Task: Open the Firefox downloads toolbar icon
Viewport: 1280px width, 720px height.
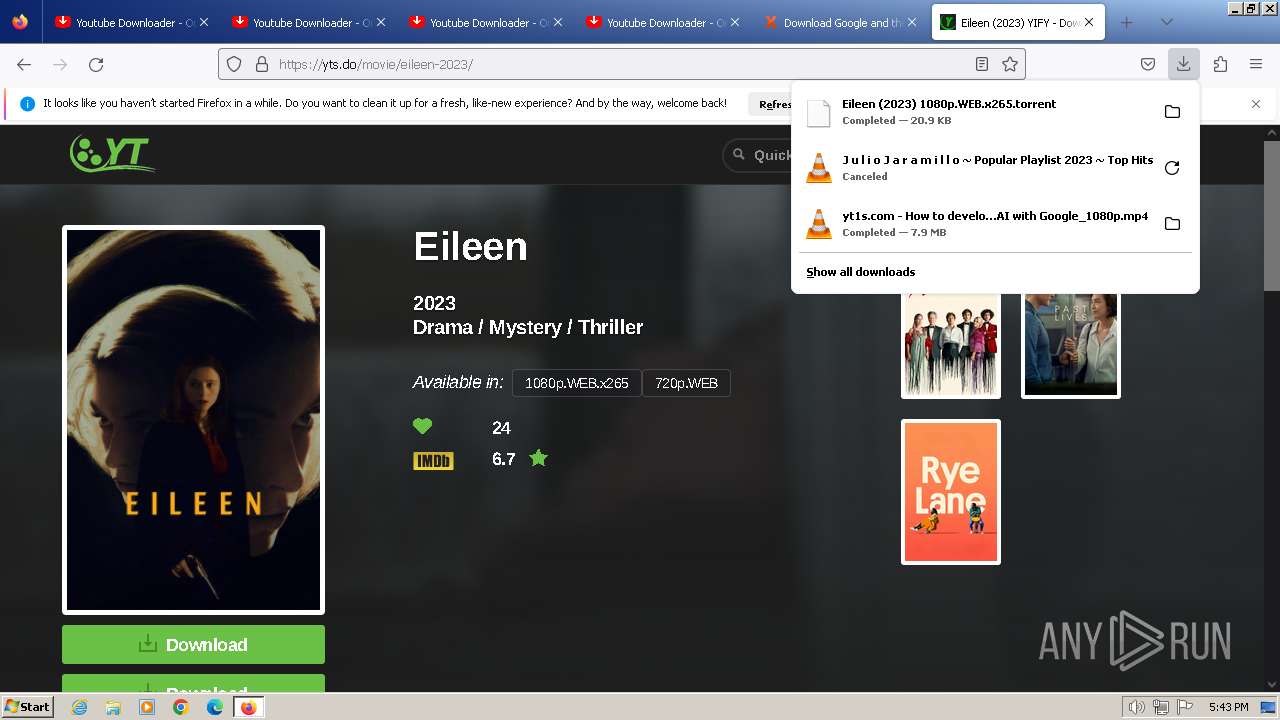Action: click(1183, 64)
